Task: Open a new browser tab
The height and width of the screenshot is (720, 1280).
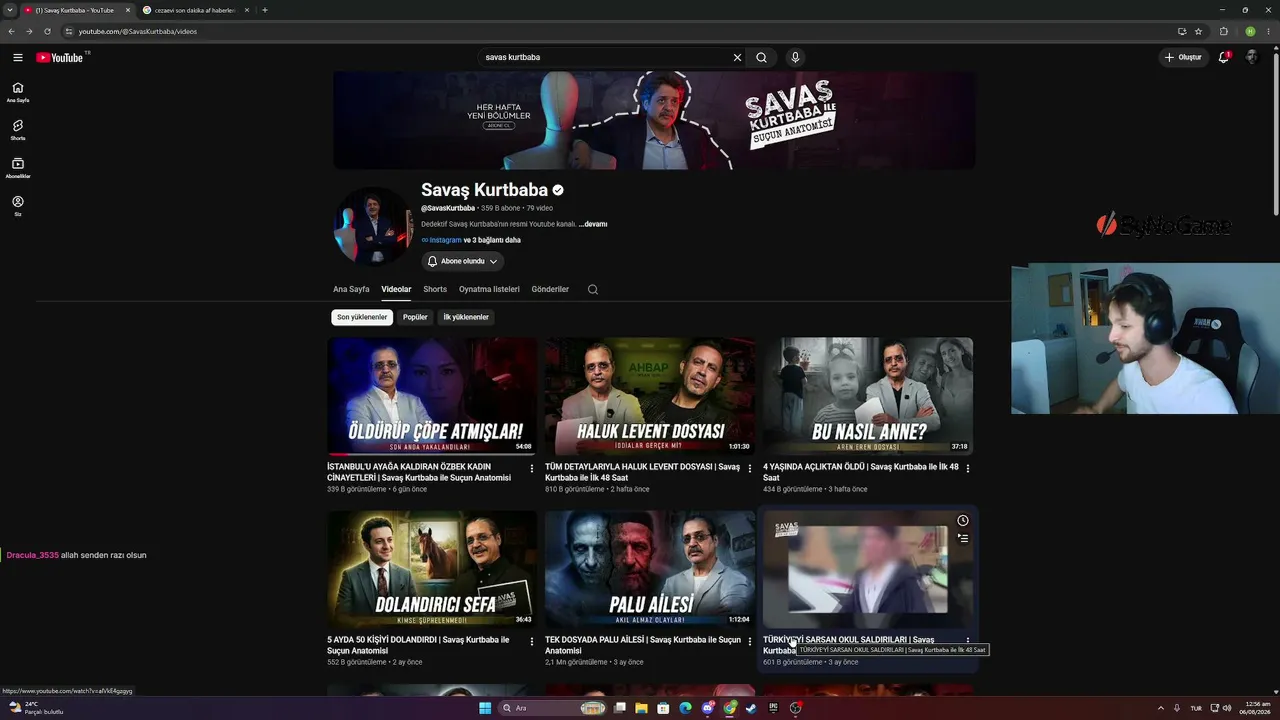Action: [x=265, y=10]
